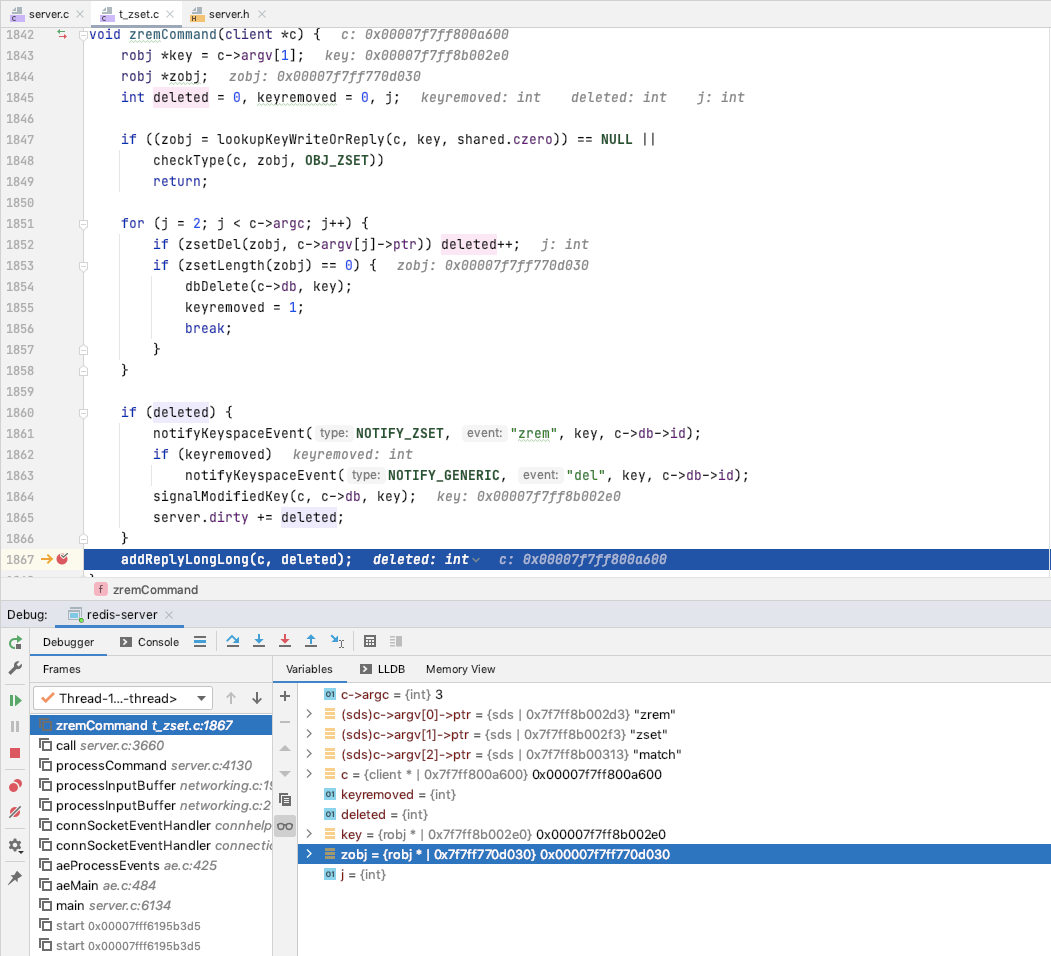The width and height of the screenshot is (1051, 956).
Task: Select frame 'aeProcessEvents ae.c:425'
Action: (x=151, y=865)
